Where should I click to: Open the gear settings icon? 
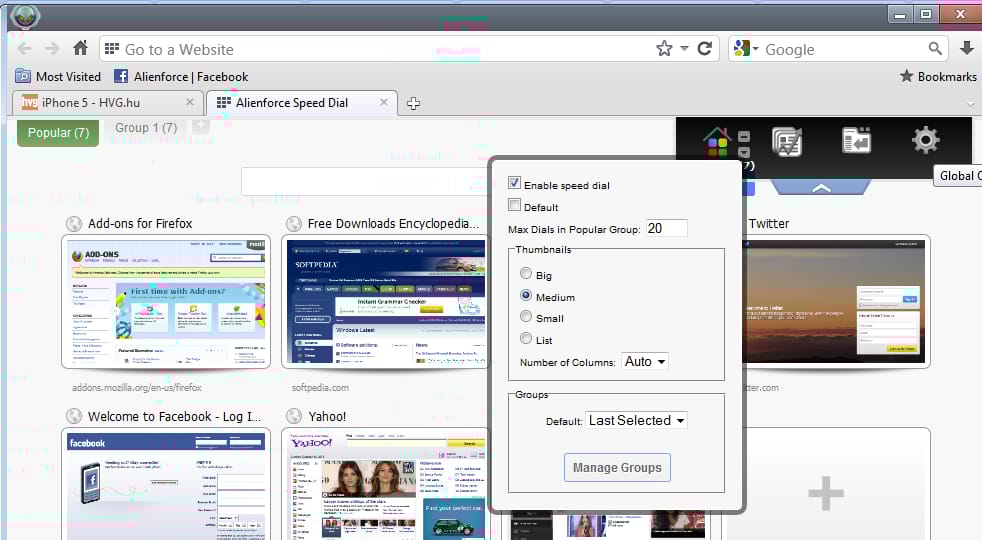925,140
